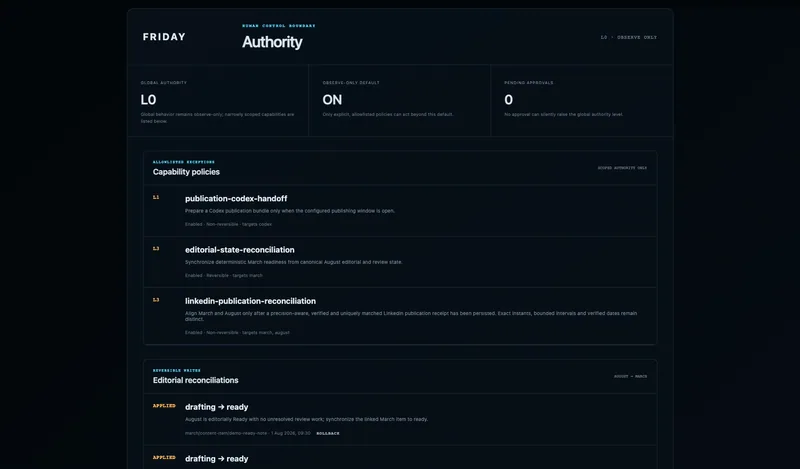This screenshot has height=469, width=800.
Task: Click the Capability policies section heading
Action: click(186, 172)
